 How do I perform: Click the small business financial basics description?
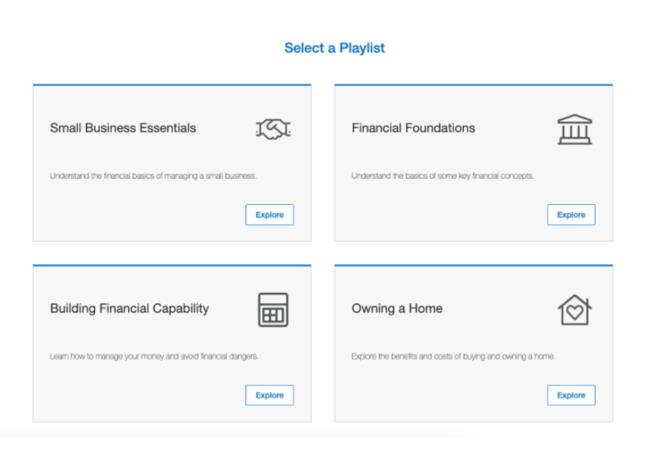click(x=154, y=176)
